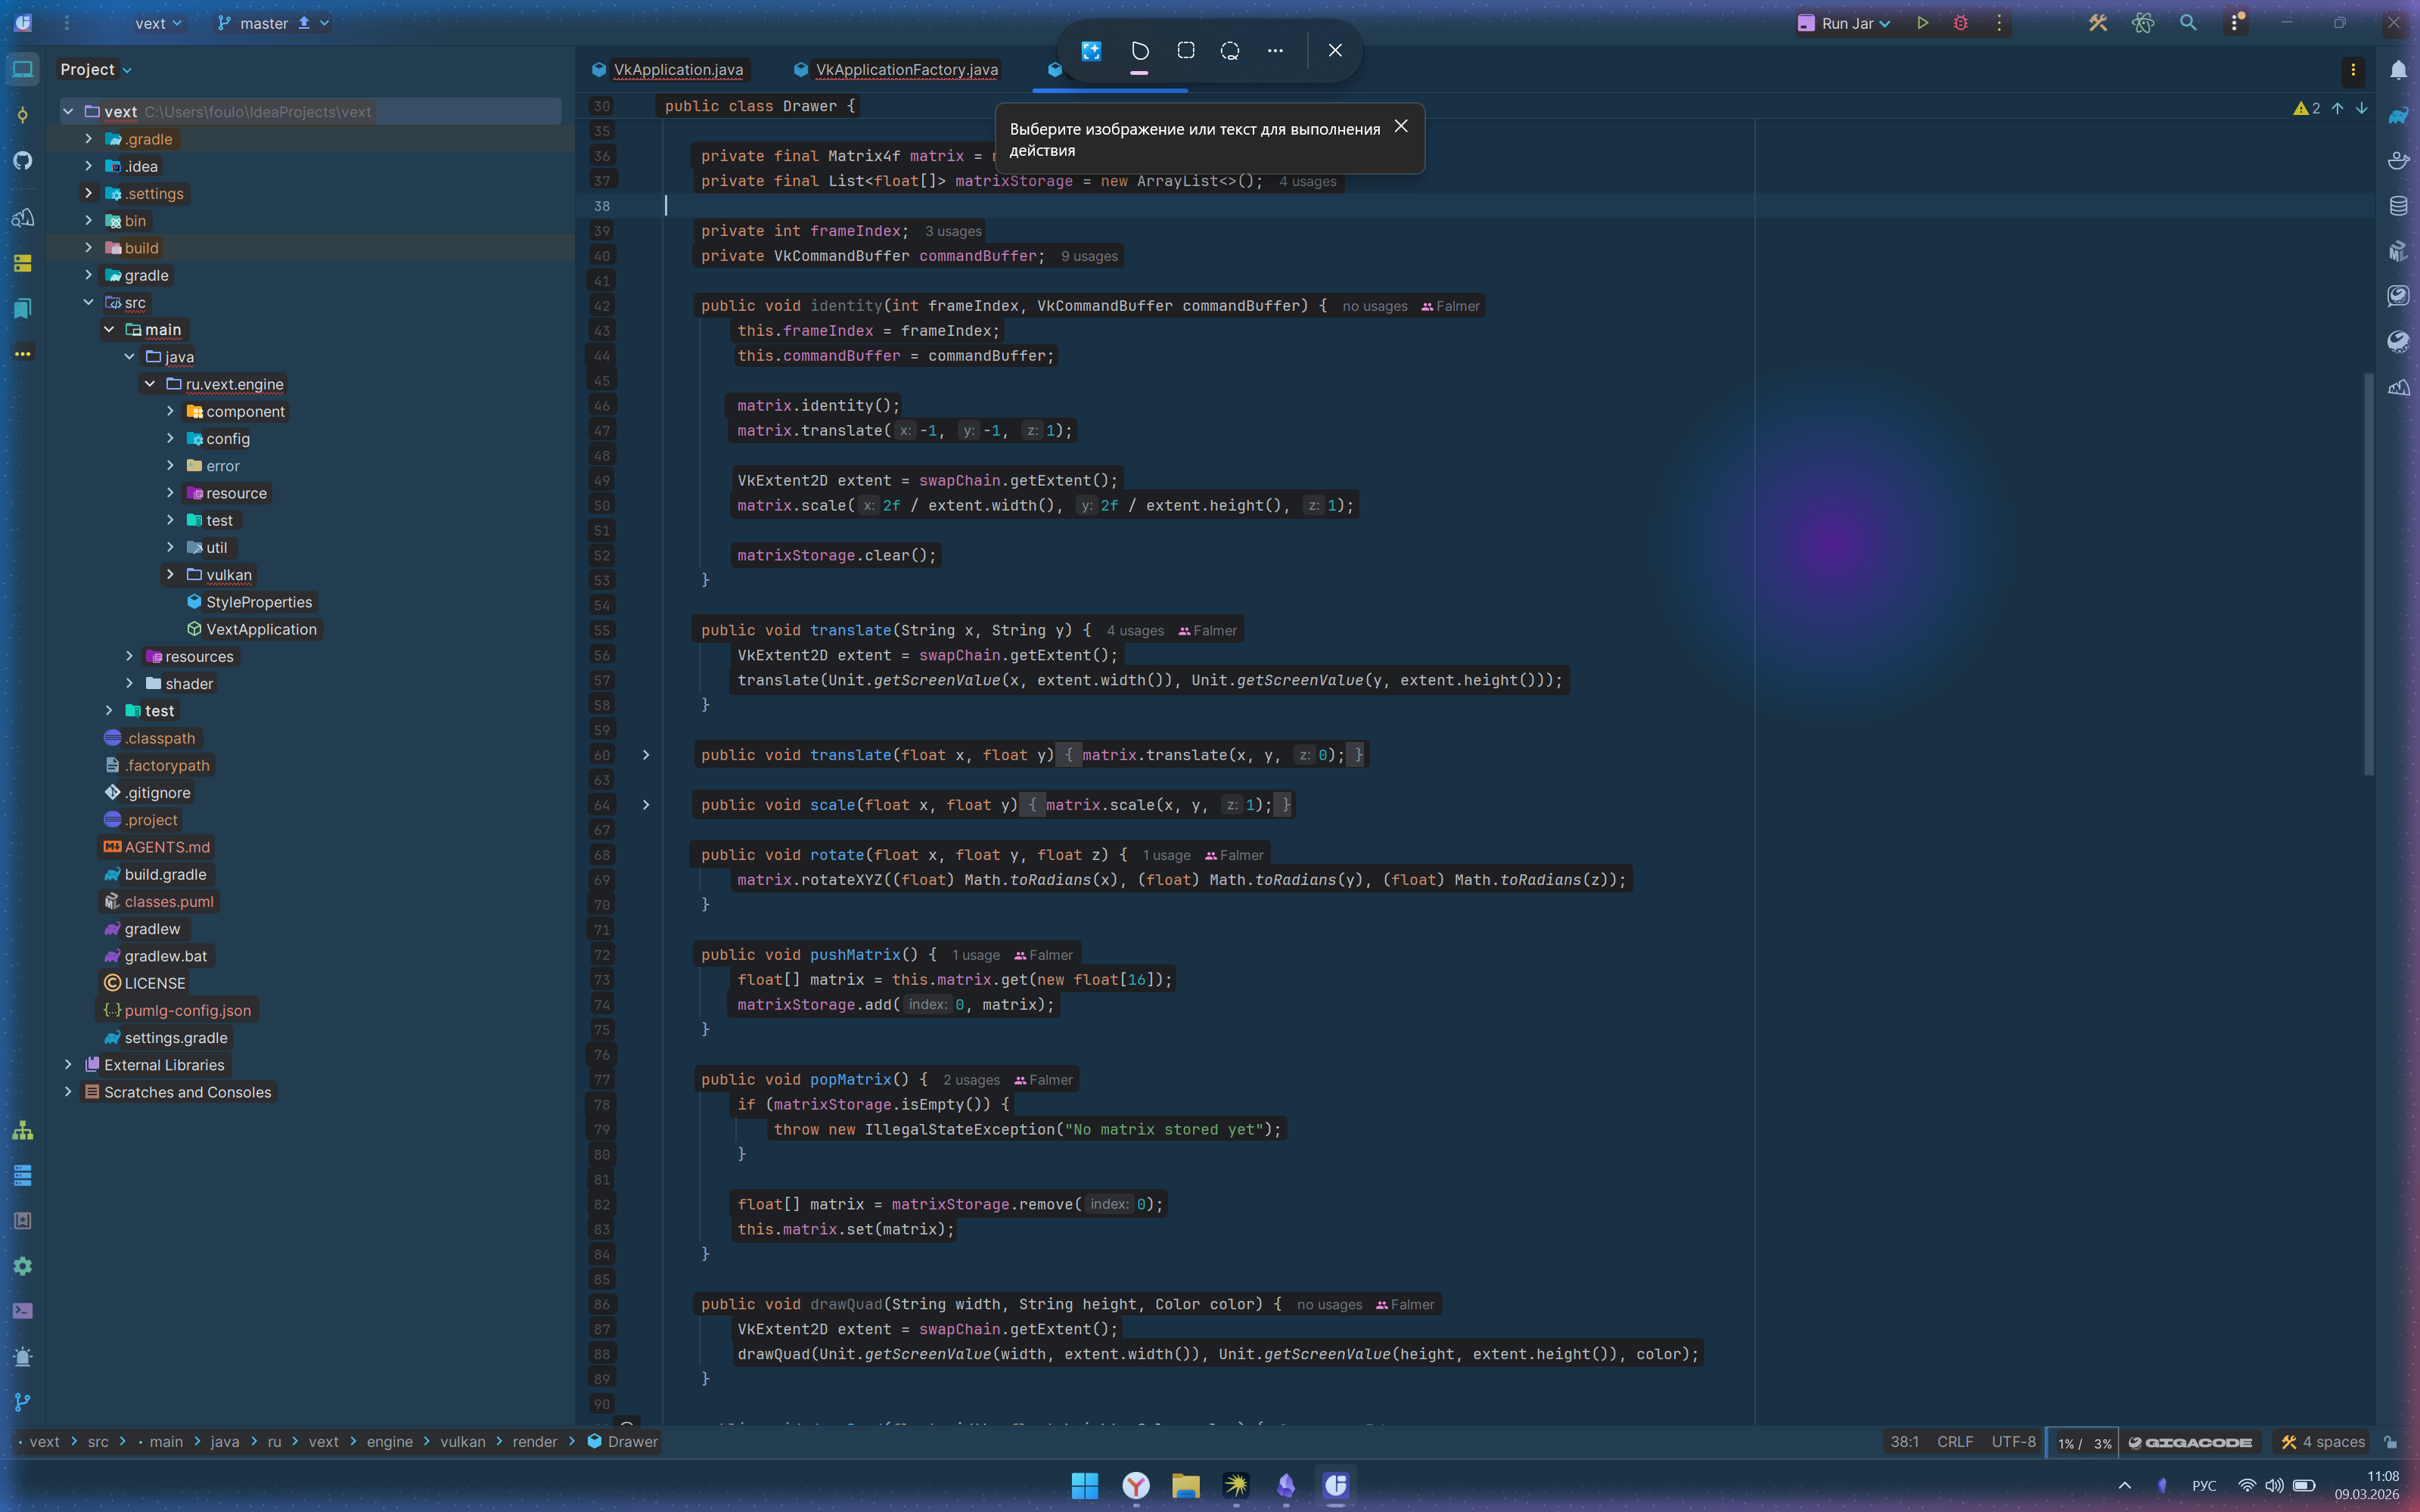The height and width of the screenshot is (1512, 2420).
Task: Click the Debug bug icon
Action: pos(1960,23)
